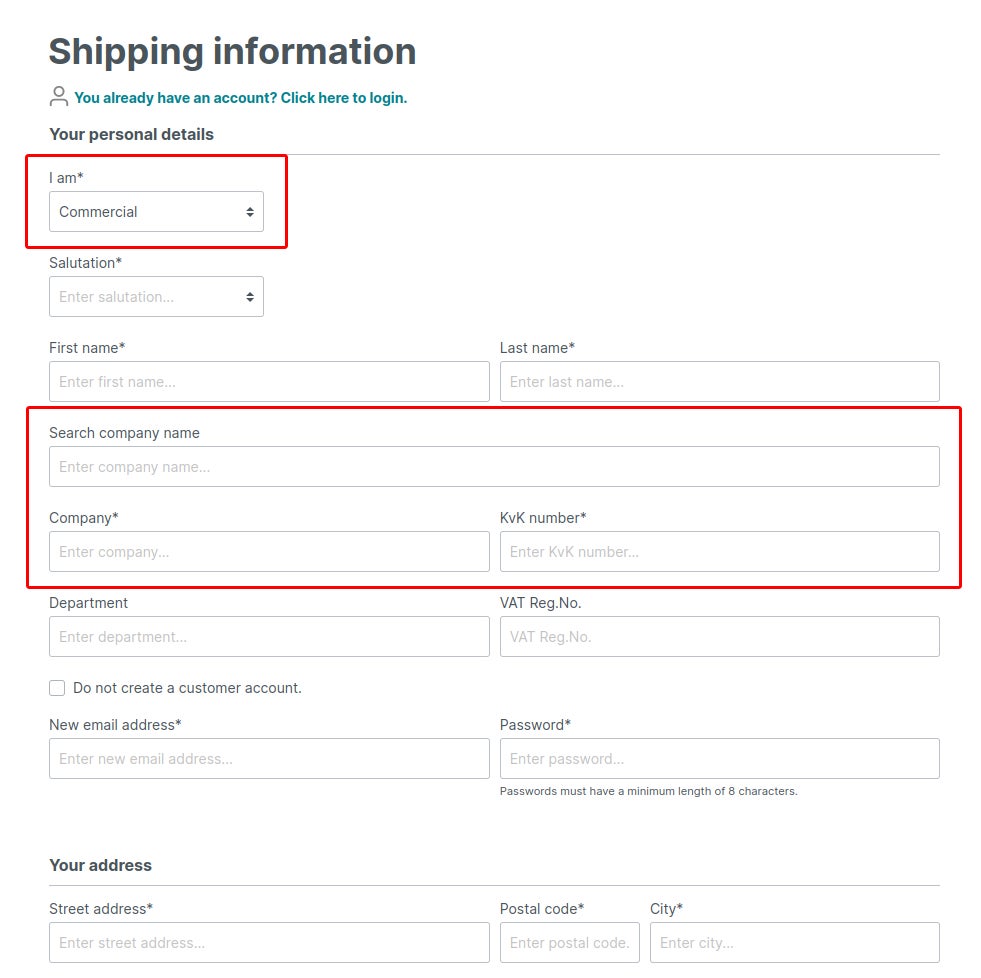Tick 'Do not create a customer account' checkbox
Image resolution: width=981 pixels, height=978 pixels.
pyautogui.click(x=57, y=688)
